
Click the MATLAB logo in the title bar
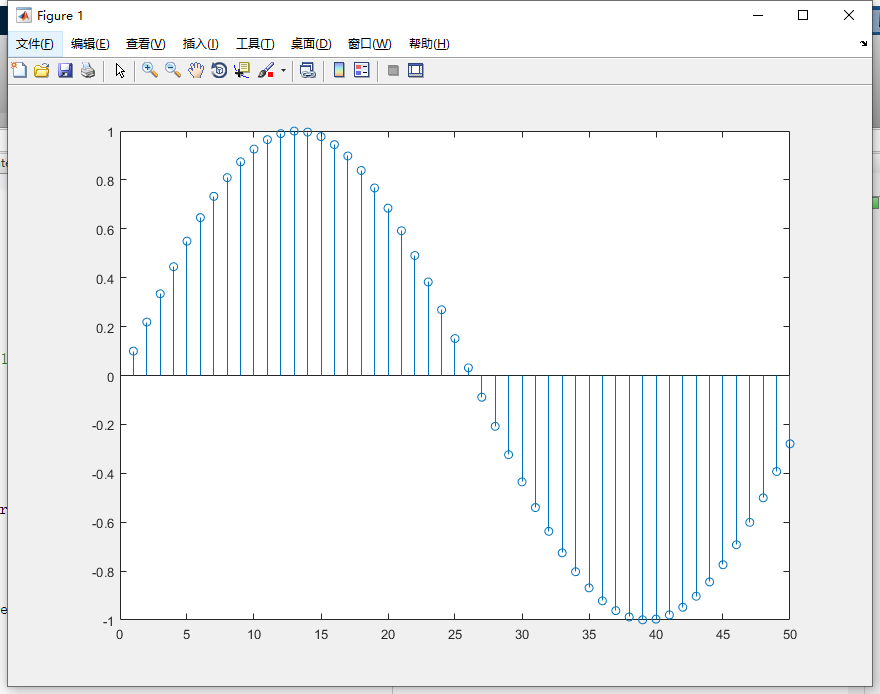tap(24, 15)
